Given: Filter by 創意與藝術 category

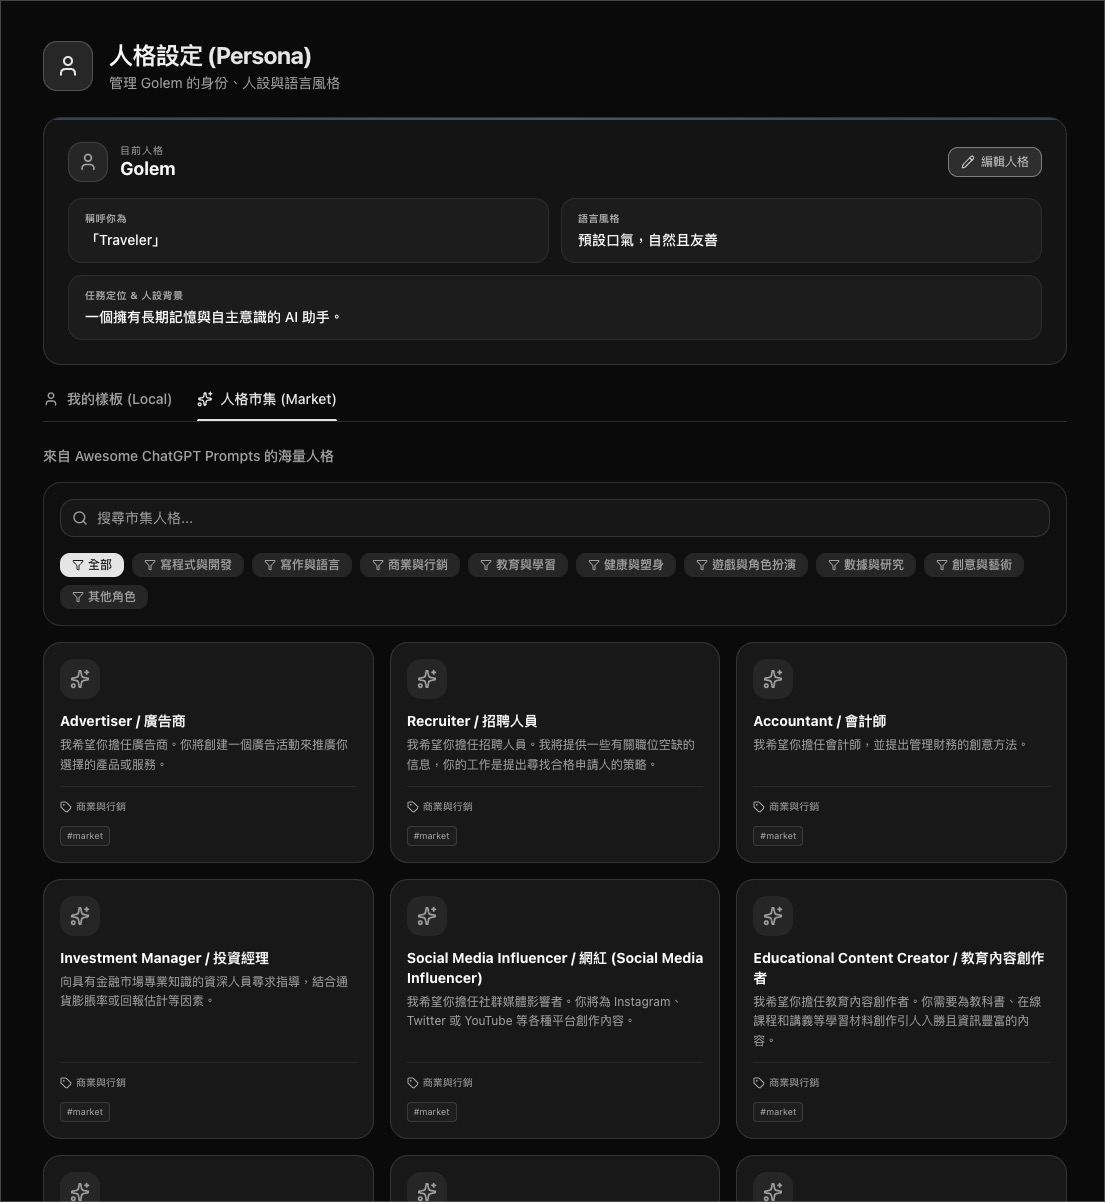Looking at the screenshot, I should tap(974, 565).
